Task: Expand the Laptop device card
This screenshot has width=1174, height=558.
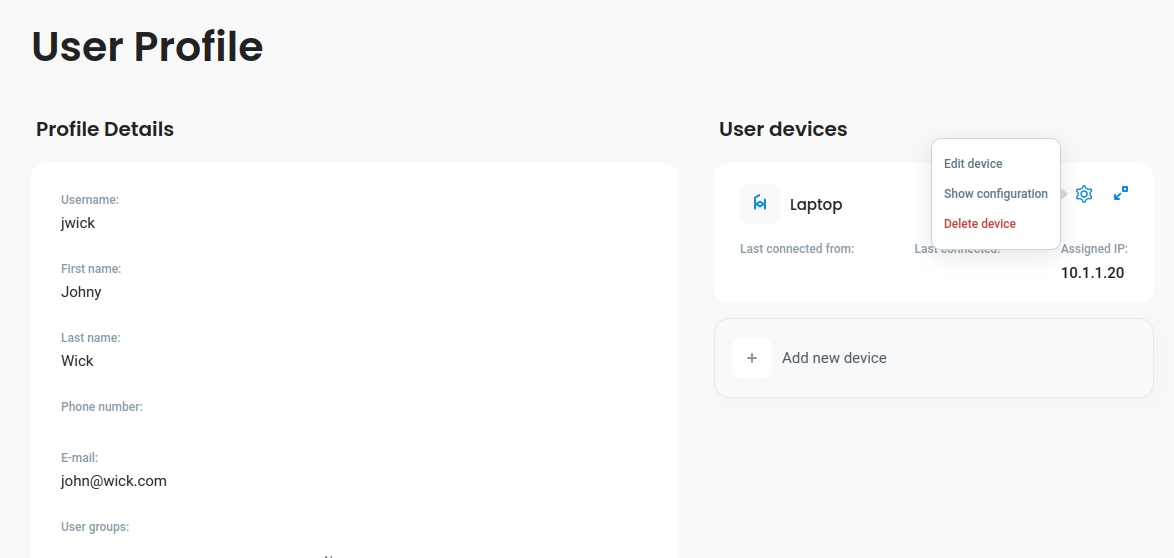Action: (1121, 193)
